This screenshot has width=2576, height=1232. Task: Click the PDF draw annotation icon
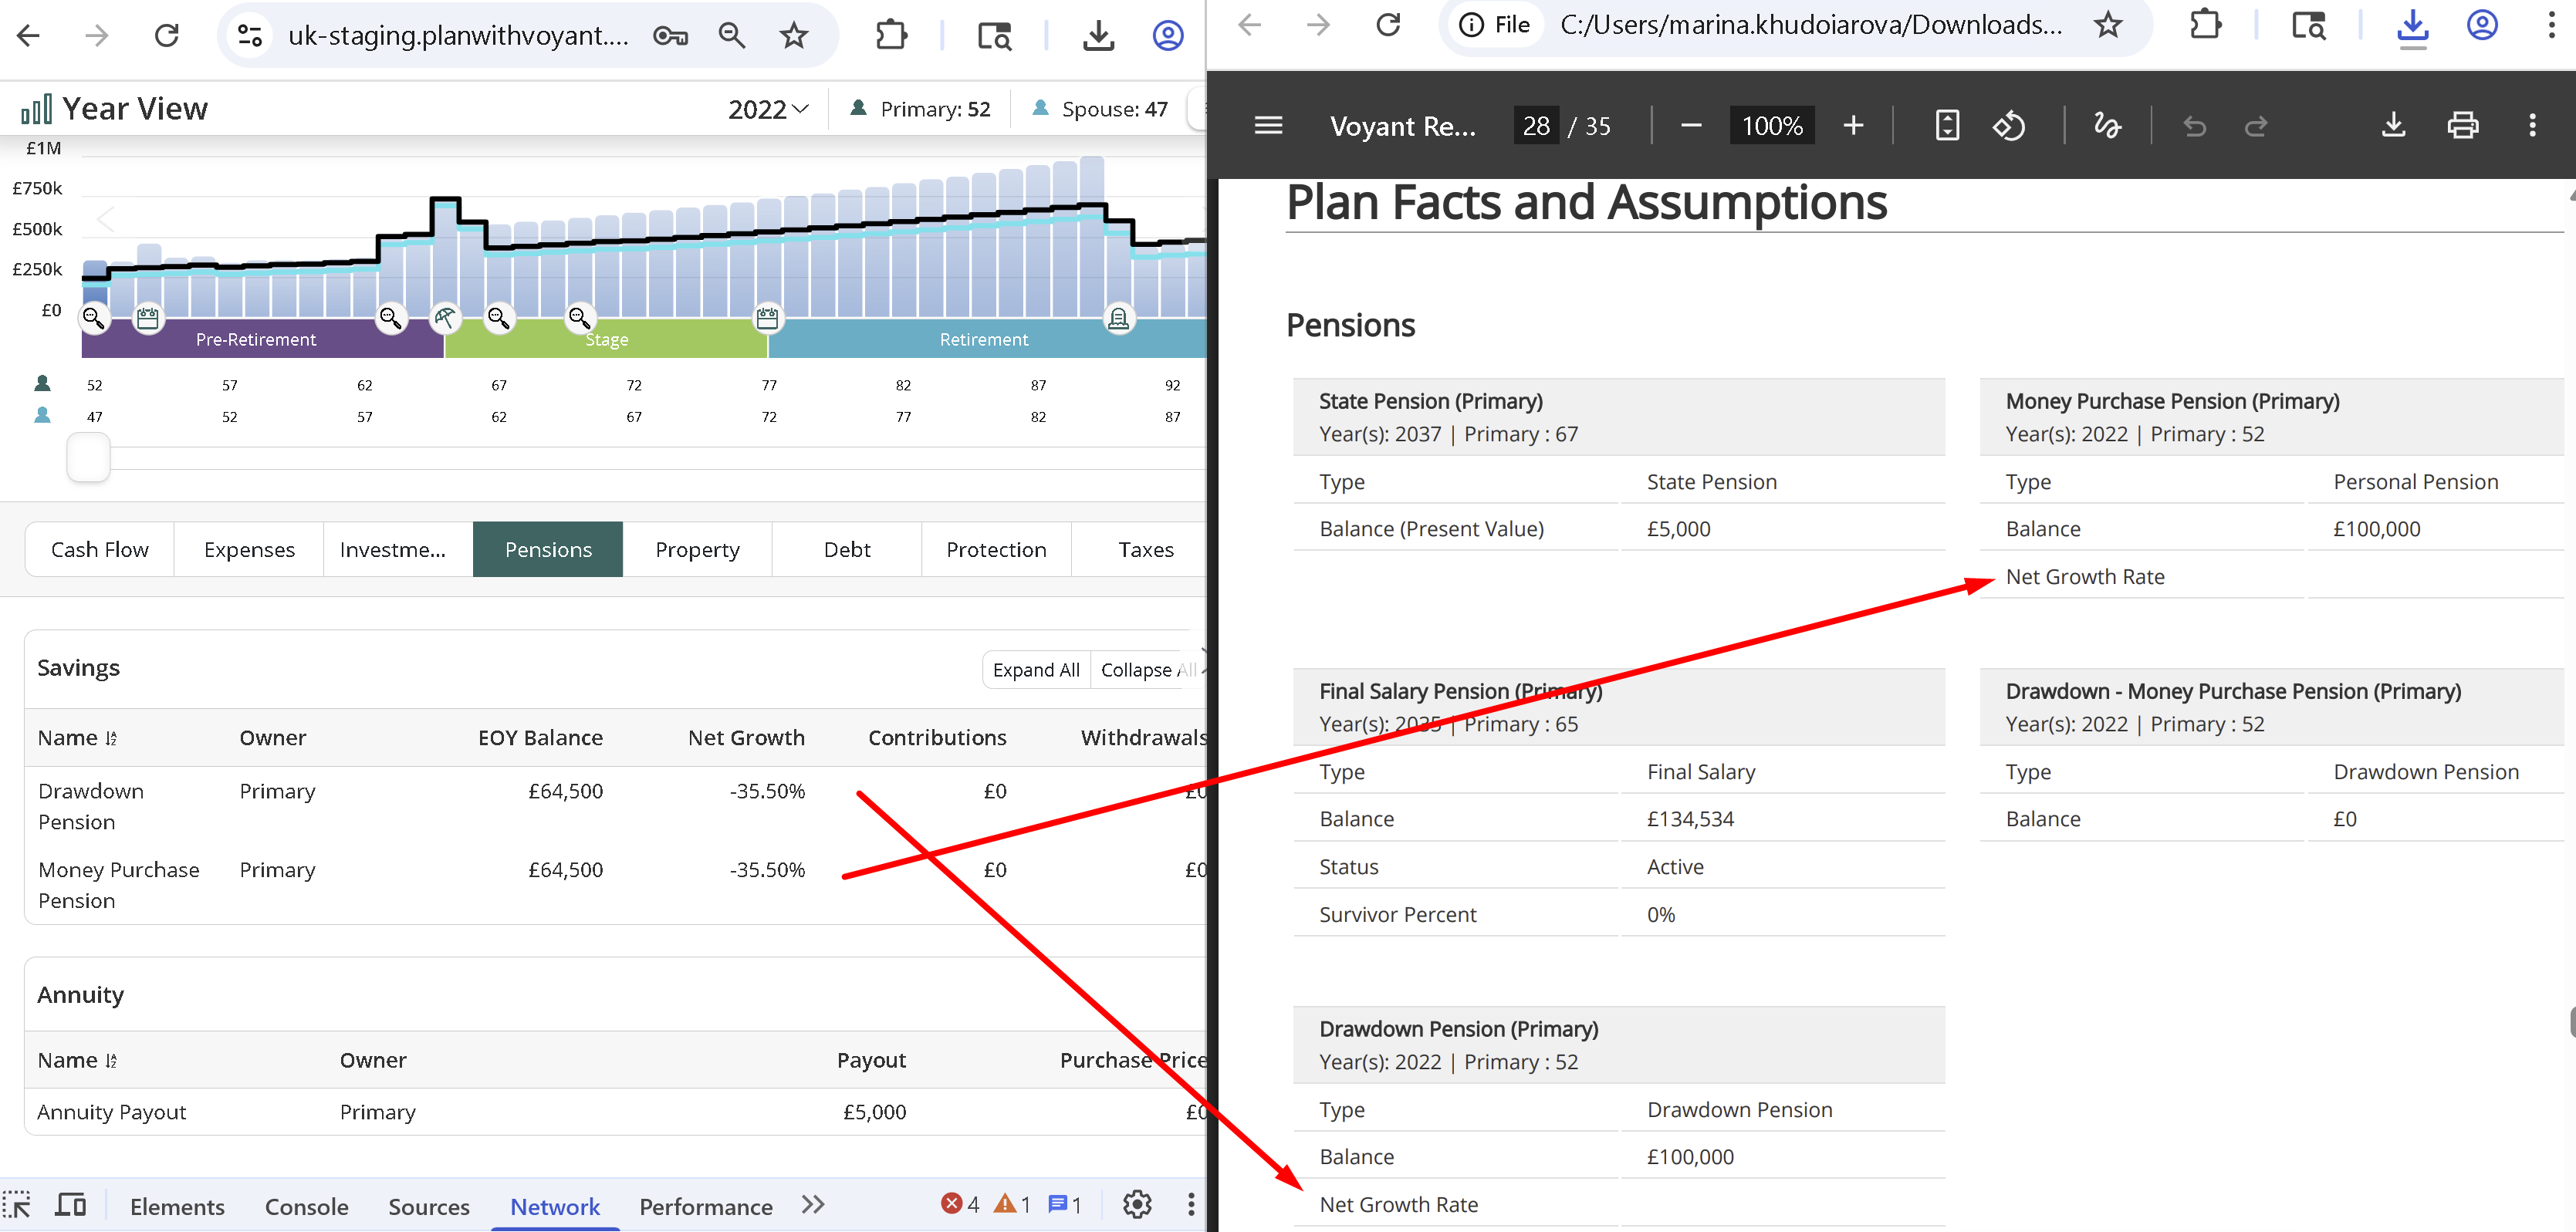(x=2107, y=126)
